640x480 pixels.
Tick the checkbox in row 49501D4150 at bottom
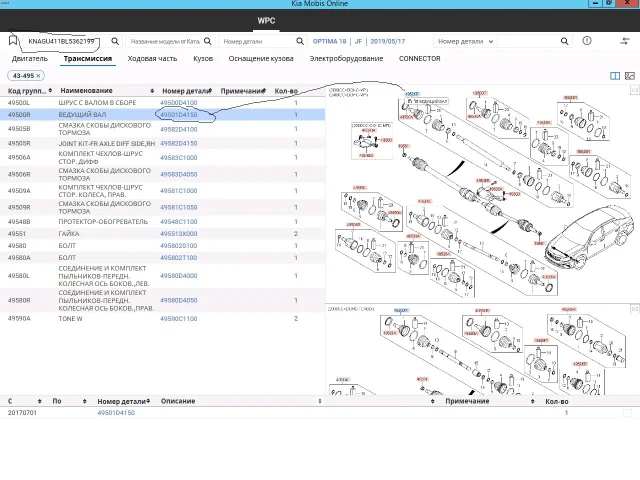click(627, 413)
